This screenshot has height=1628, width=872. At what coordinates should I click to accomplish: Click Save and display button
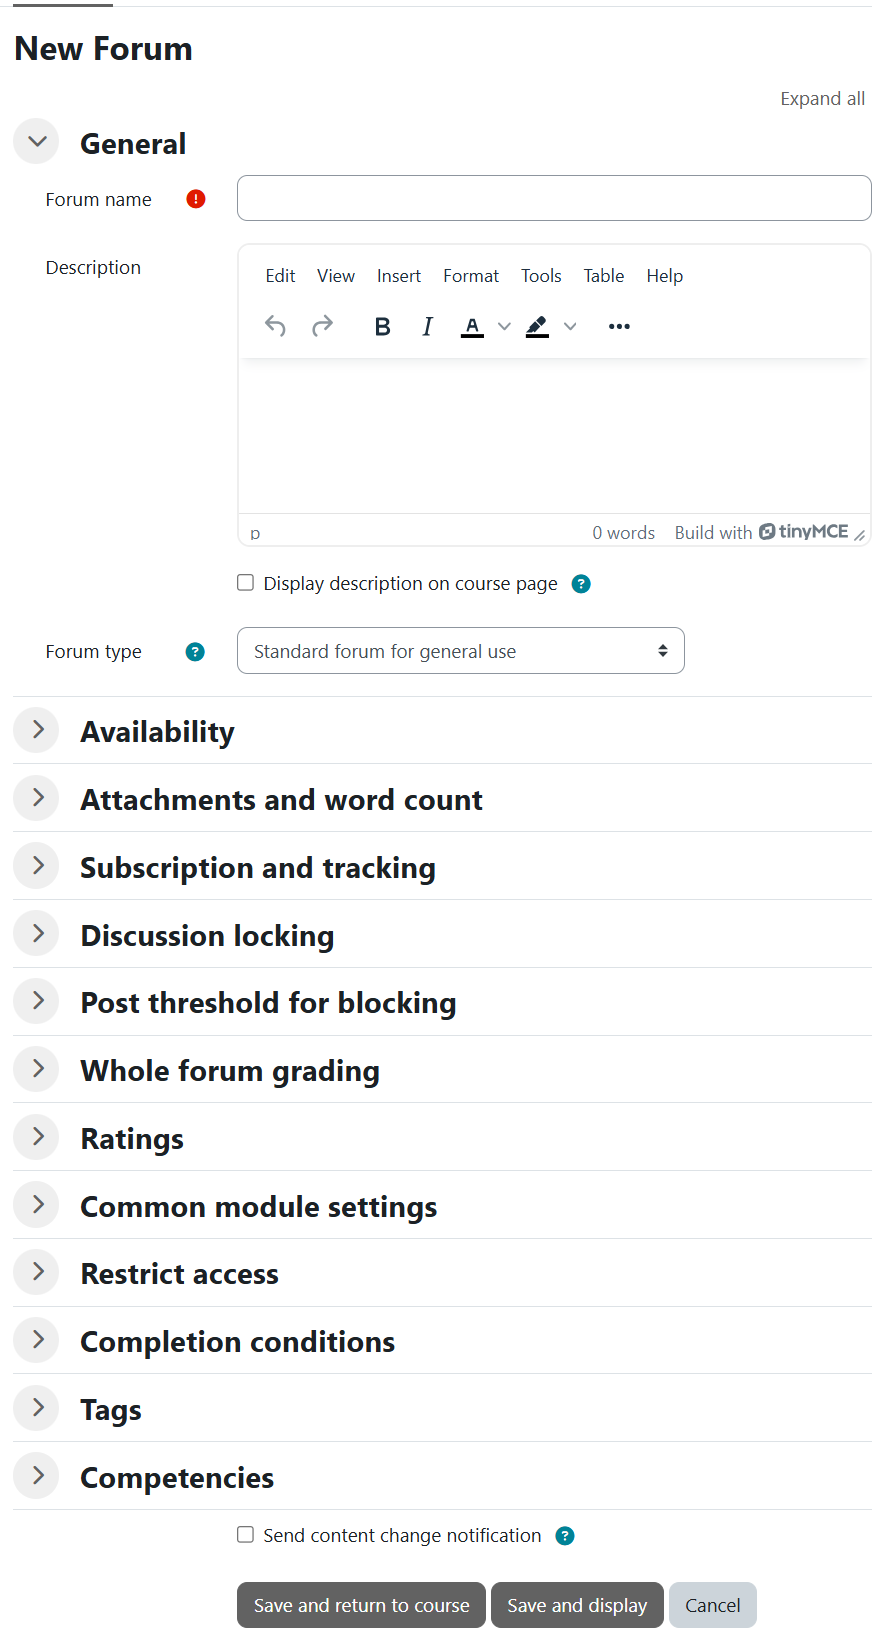[x=577, y=1605]
